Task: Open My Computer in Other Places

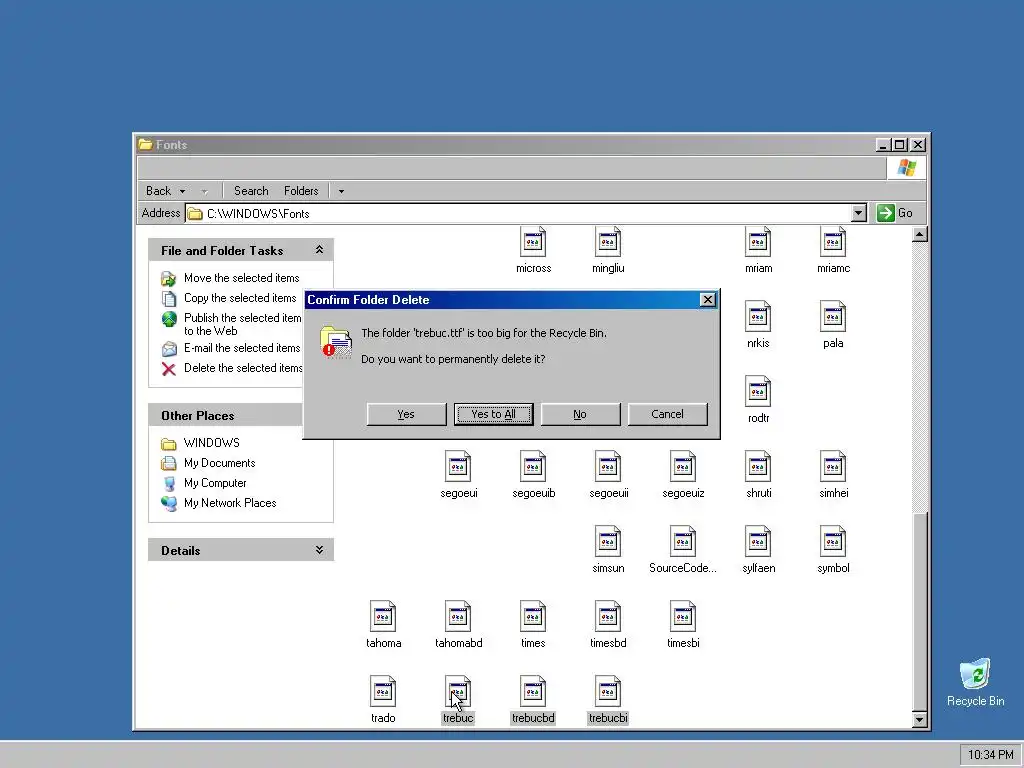Action: (215, 483)
